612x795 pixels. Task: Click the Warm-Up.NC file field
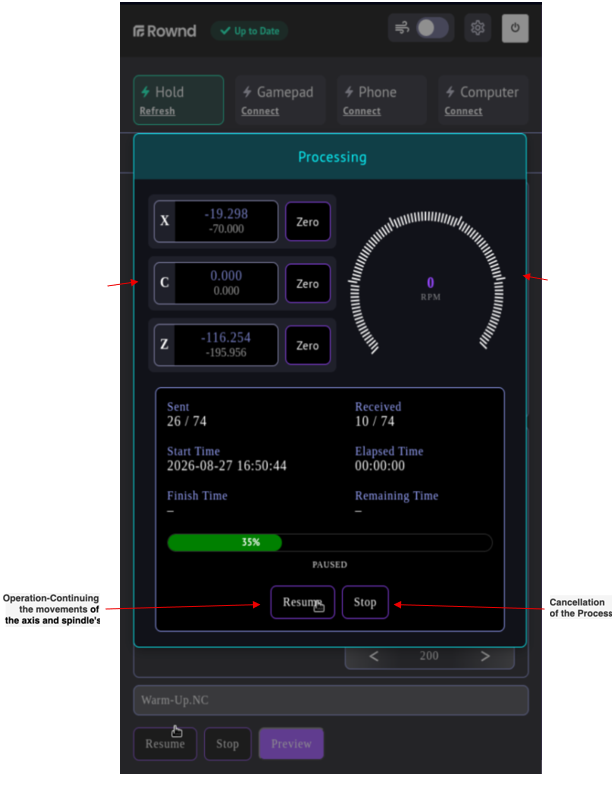click(x=331, y=700)
